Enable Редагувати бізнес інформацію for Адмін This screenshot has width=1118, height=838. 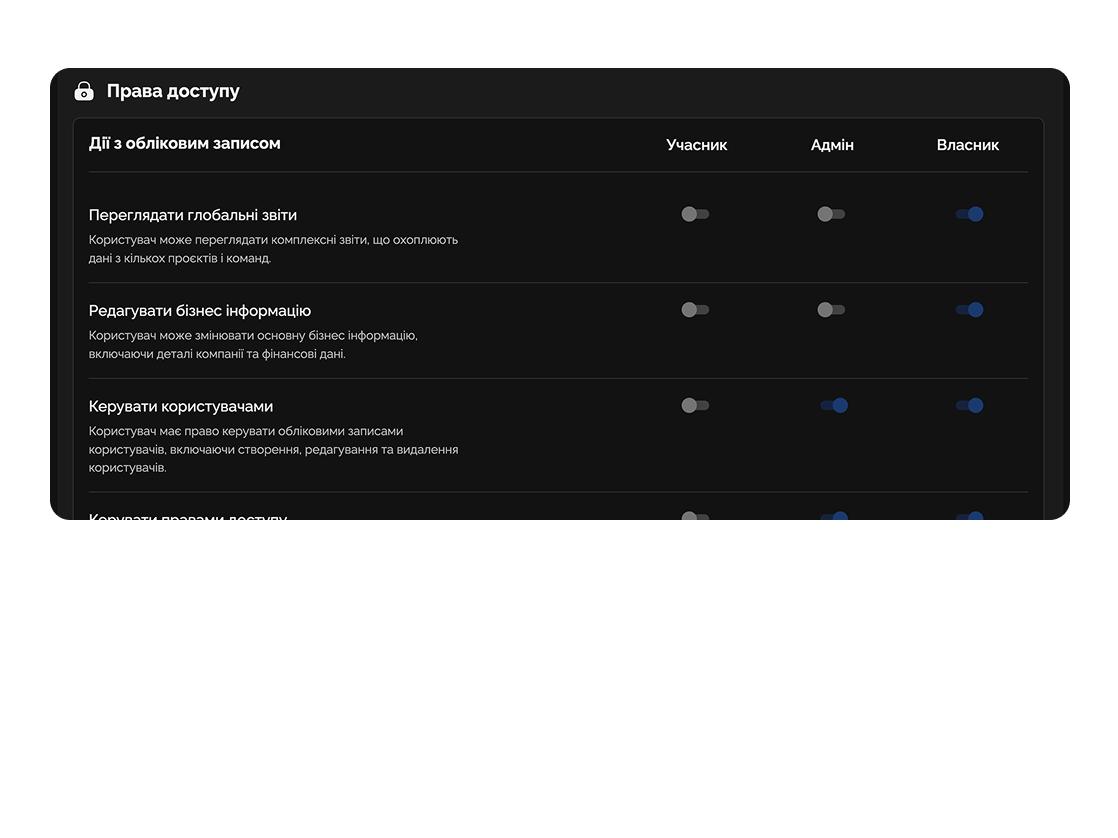pos(831,310)
